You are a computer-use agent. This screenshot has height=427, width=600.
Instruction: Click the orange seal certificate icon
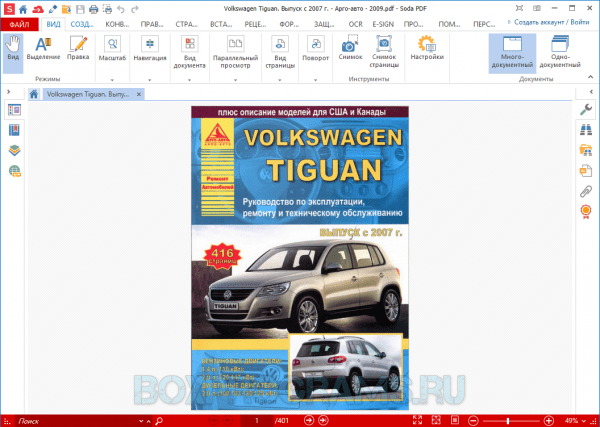[x=586, y=211]
